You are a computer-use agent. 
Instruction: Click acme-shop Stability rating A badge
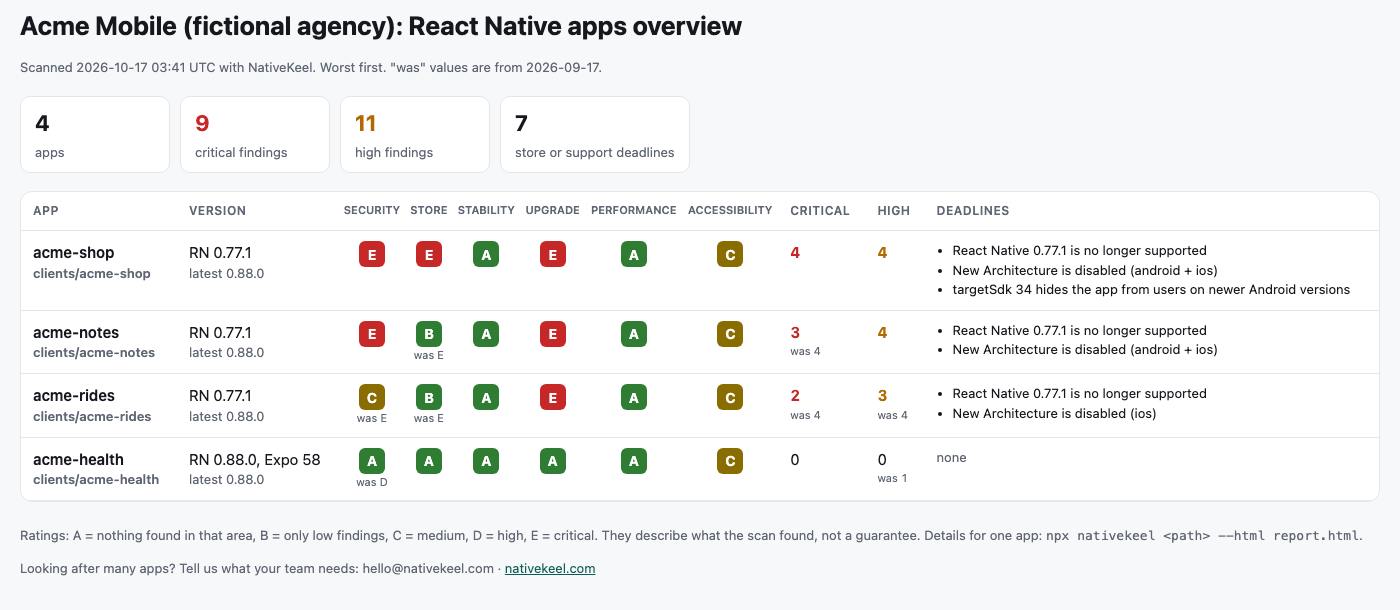[486, 254]
